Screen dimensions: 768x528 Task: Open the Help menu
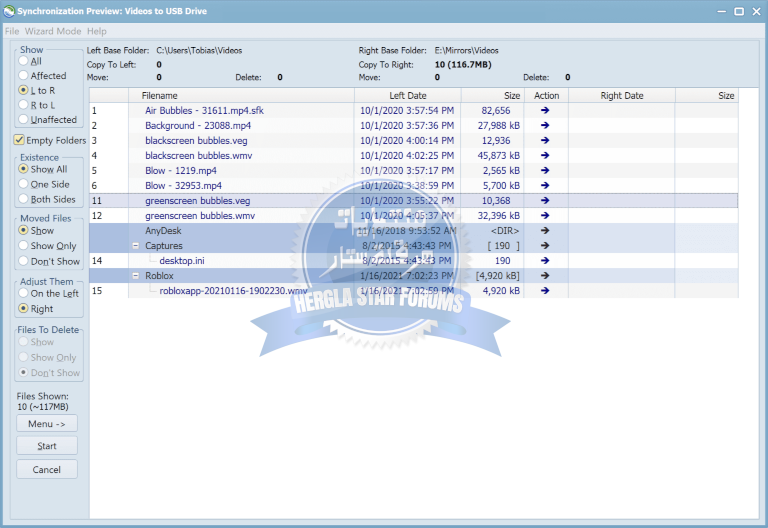tap(97, 31)
